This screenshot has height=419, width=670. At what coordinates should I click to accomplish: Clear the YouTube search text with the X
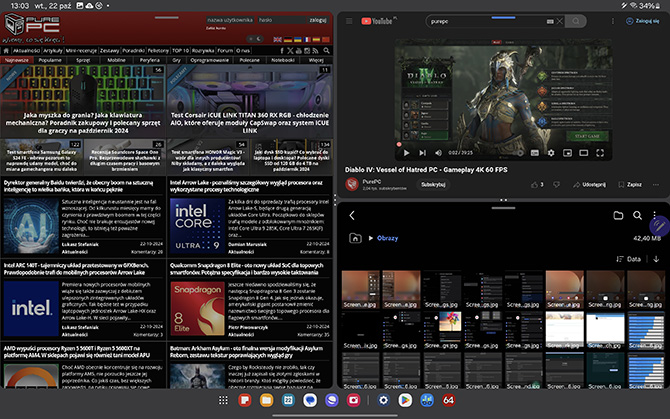[560, 21]
